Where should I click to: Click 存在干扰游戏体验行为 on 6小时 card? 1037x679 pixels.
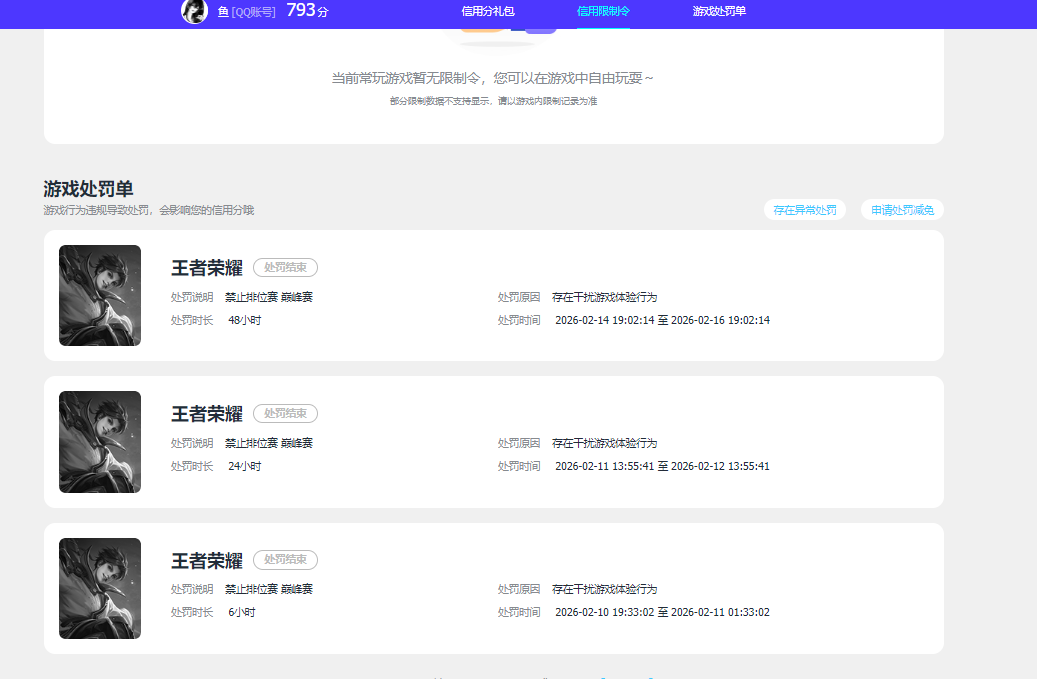pos(604,589)
